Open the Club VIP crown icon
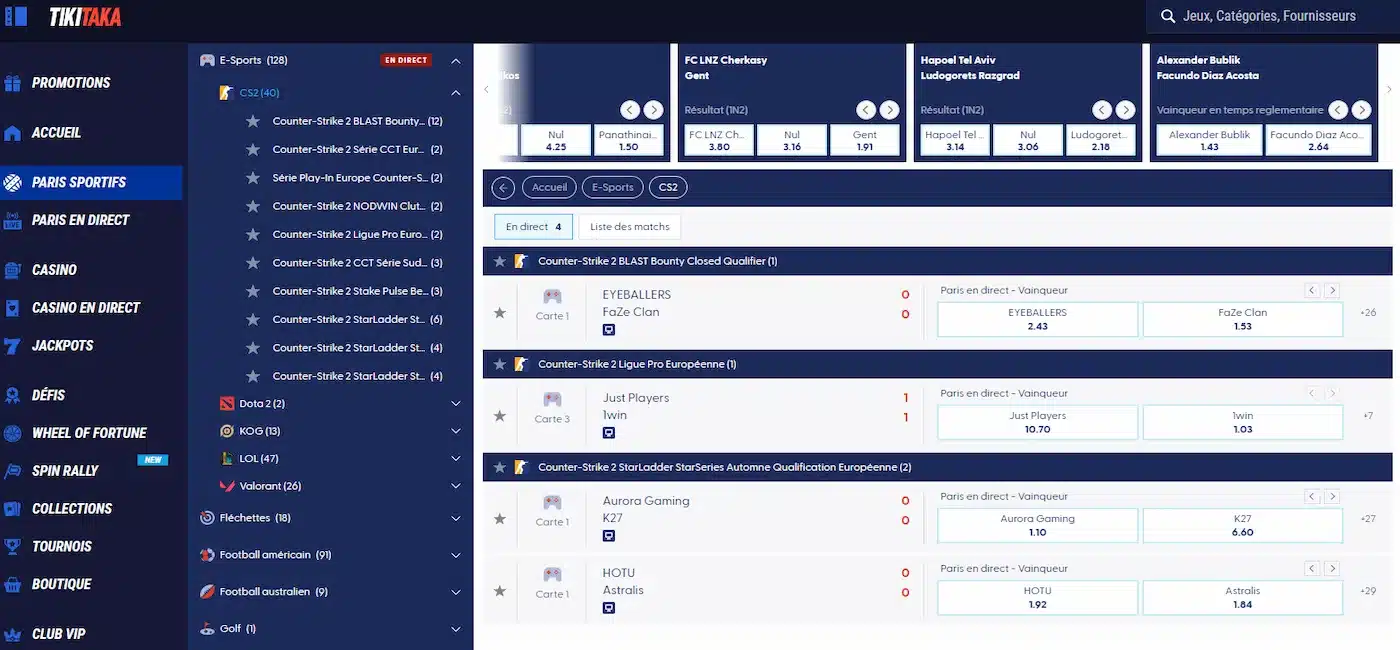The width and height of the screenshot is (1400, 650). point(12,634)
